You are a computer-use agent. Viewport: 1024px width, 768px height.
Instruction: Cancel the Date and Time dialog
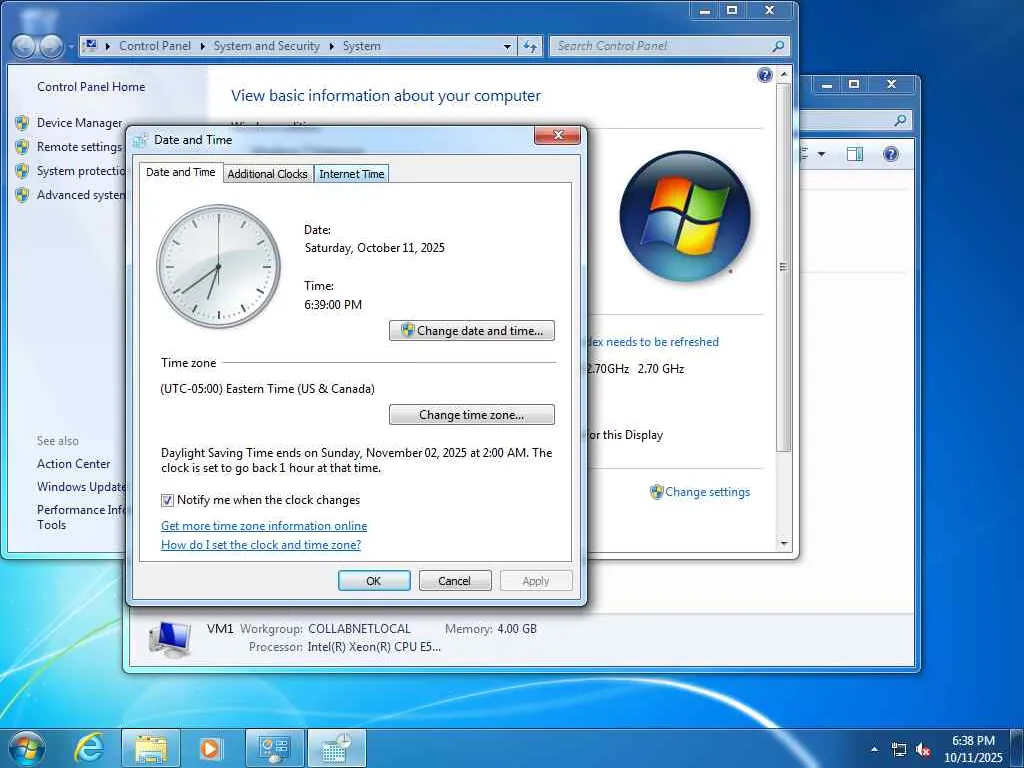pos(455,581)
